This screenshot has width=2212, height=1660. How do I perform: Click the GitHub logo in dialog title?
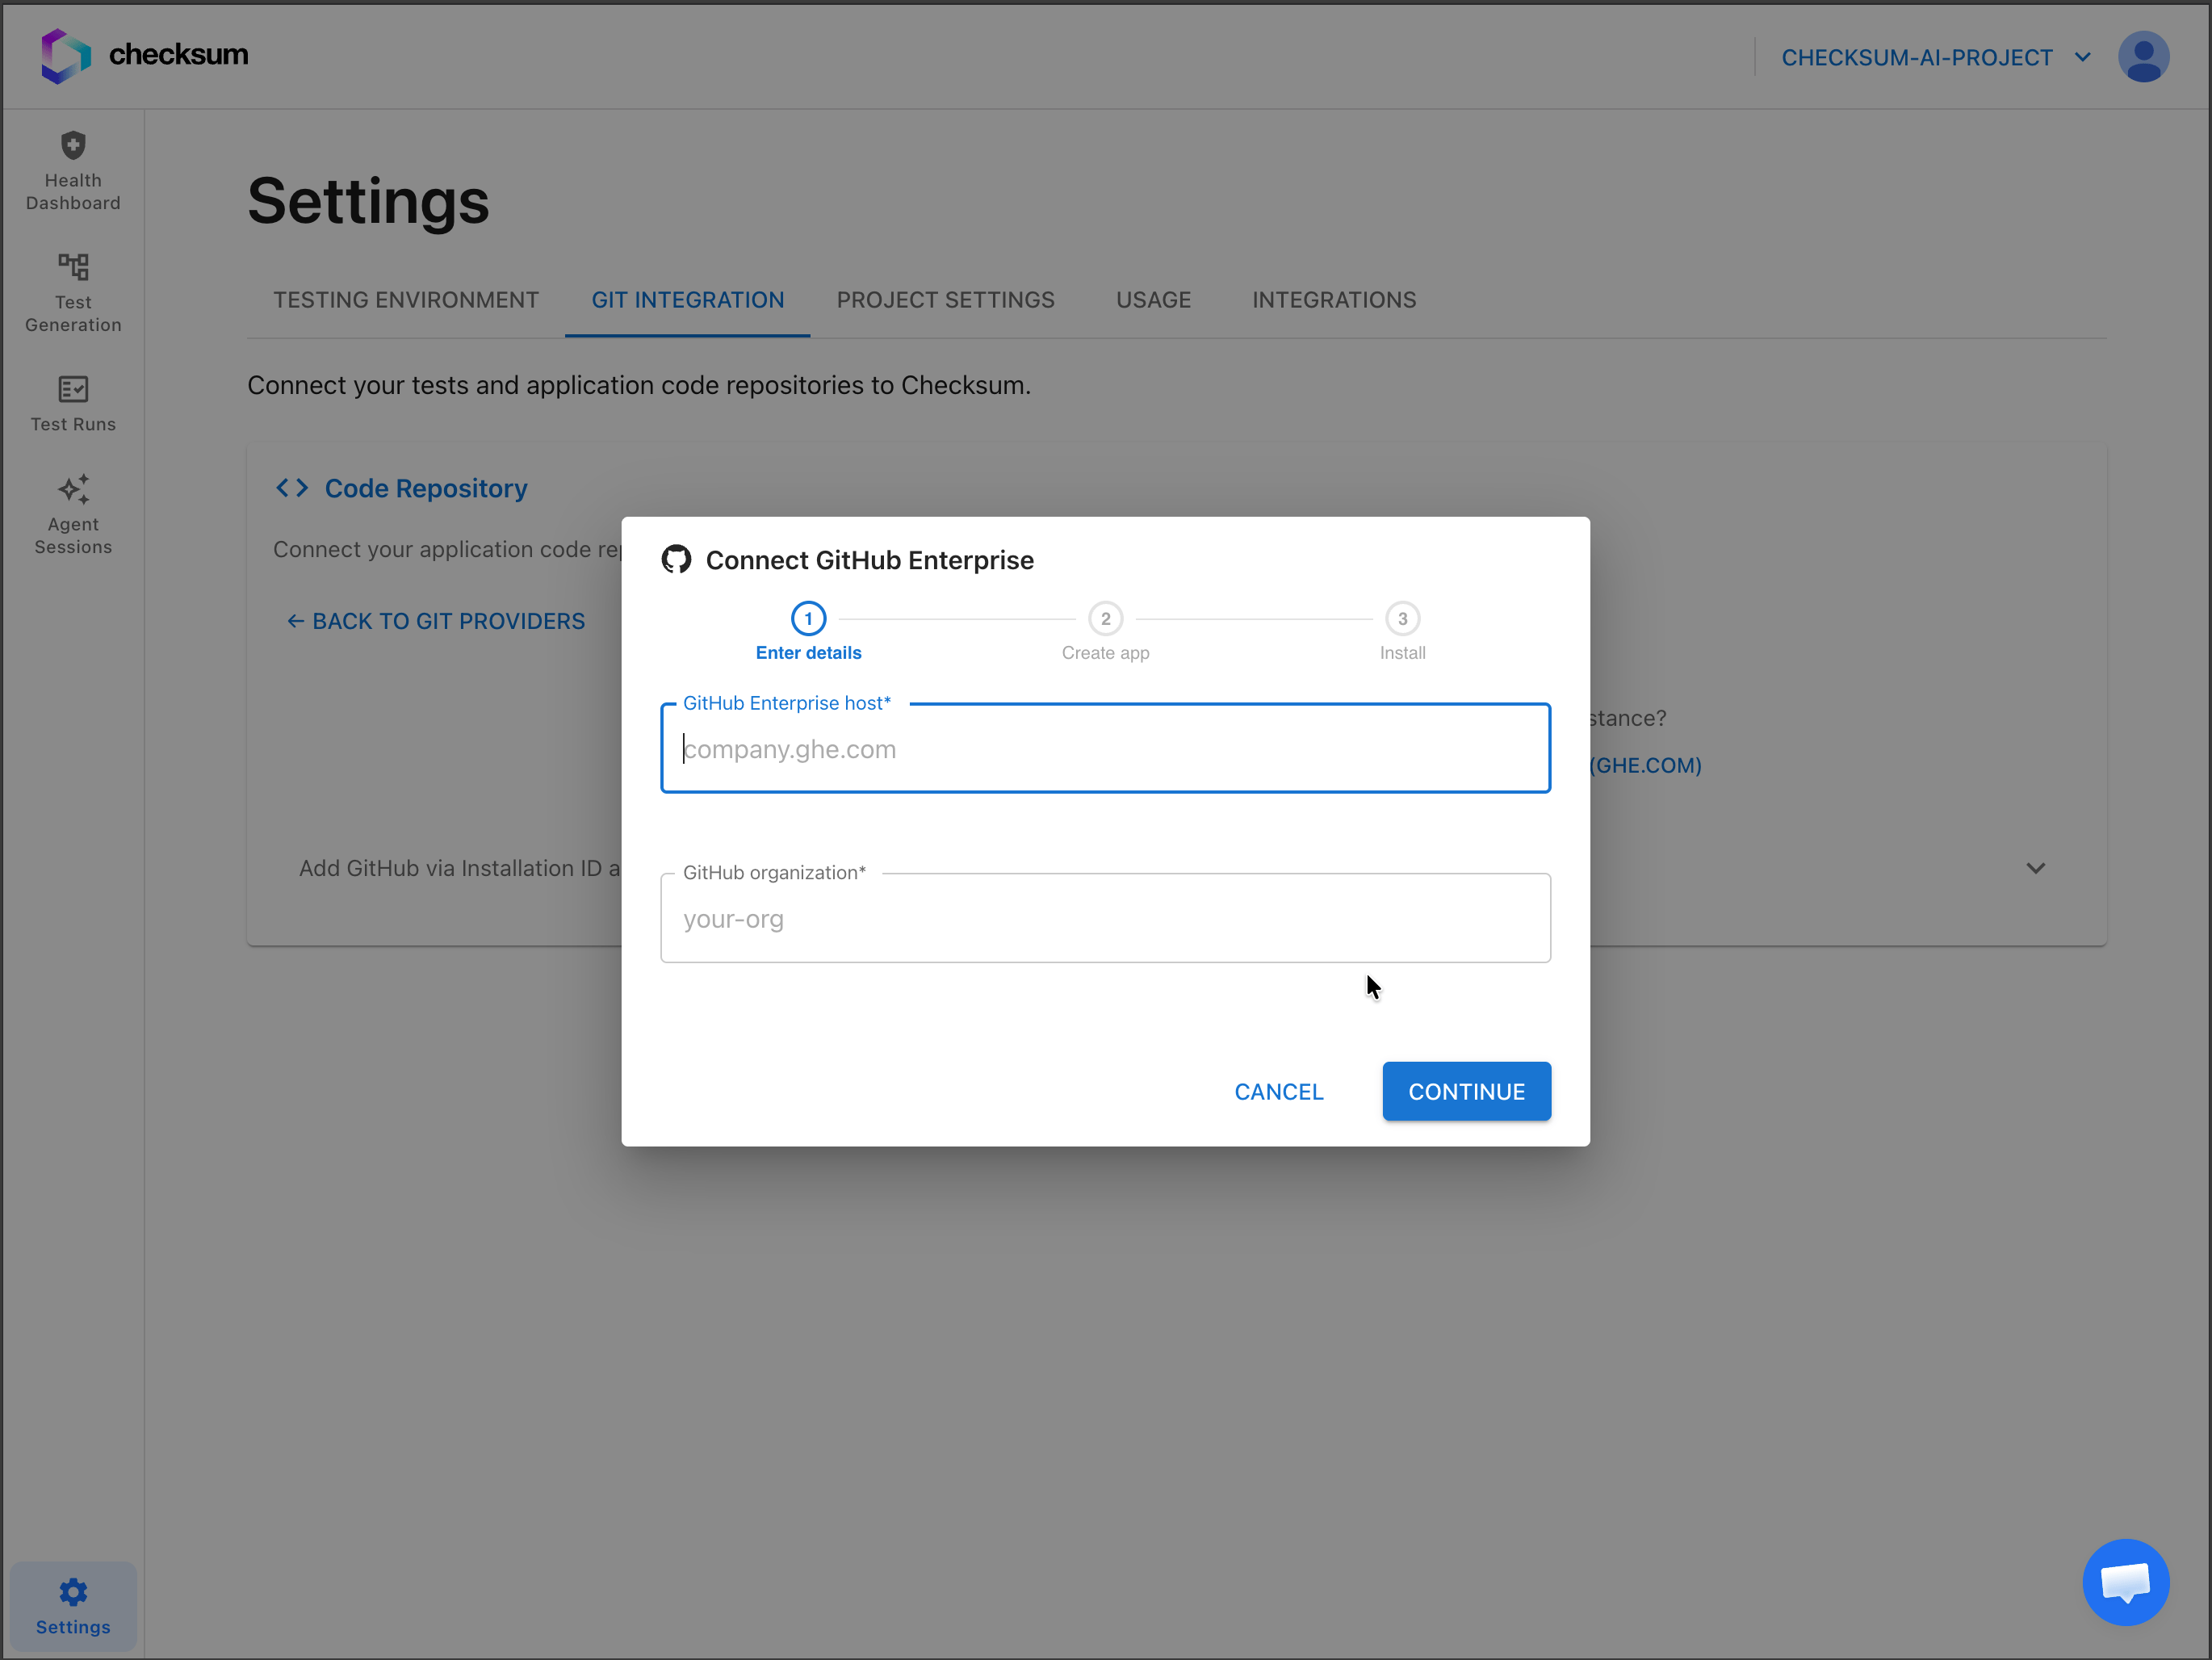coord(676,560)
